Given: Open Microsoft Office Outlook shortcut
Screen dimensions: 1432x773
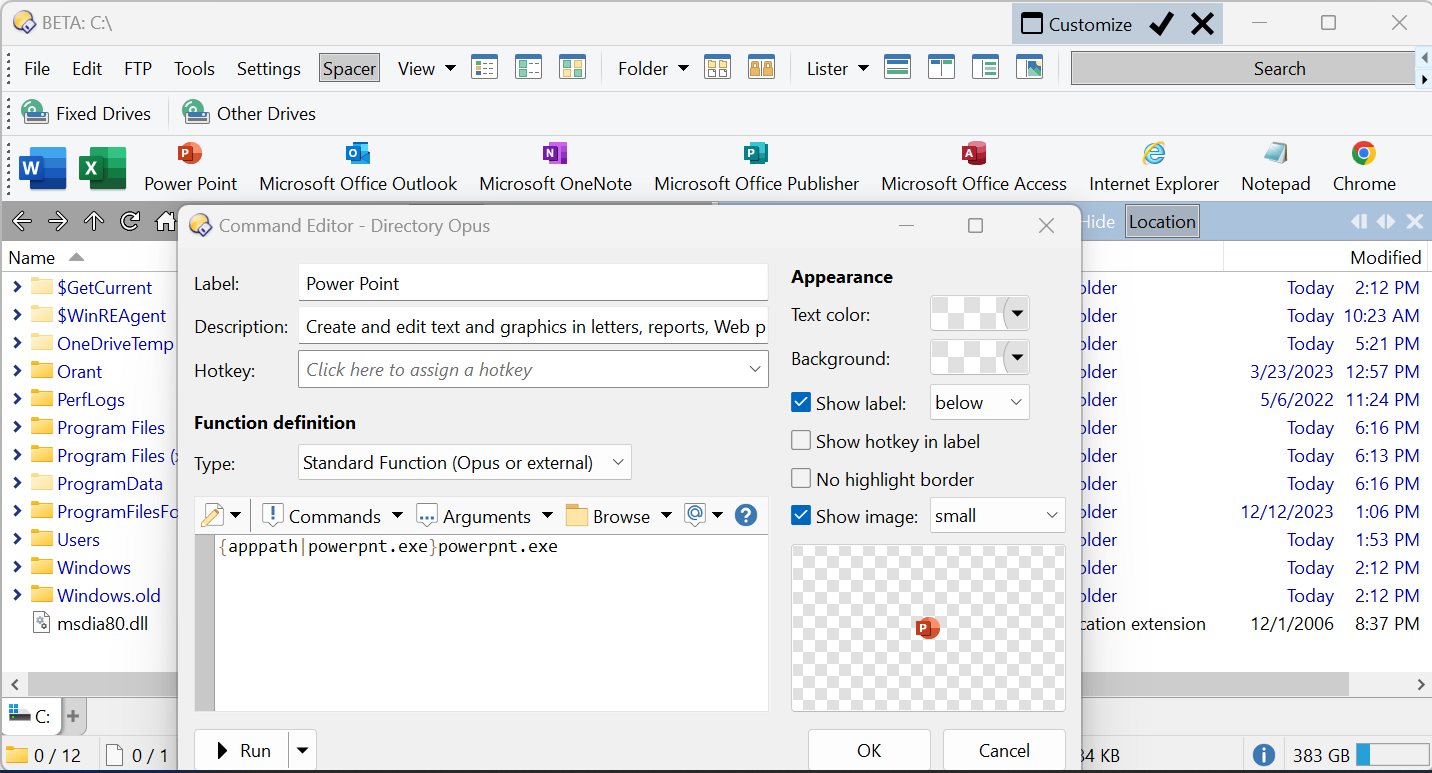Looking at the screenshot, I should [x=358, y=168].
